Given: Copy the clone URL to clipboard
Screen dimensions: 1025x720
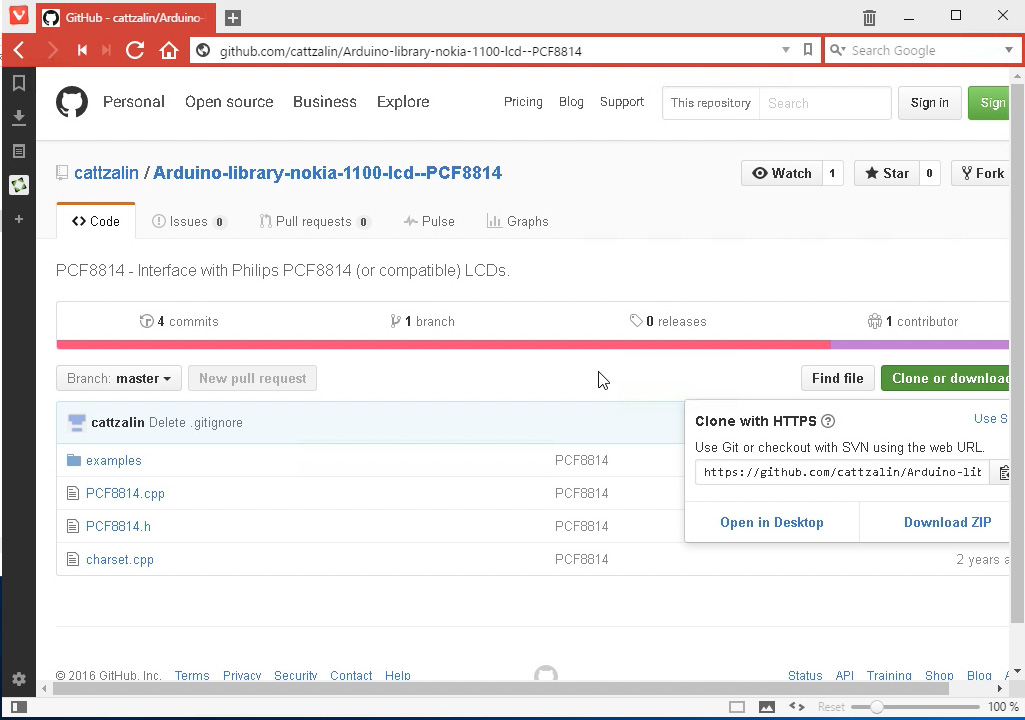Looking at the screenshot, I should coord(1003,472).
